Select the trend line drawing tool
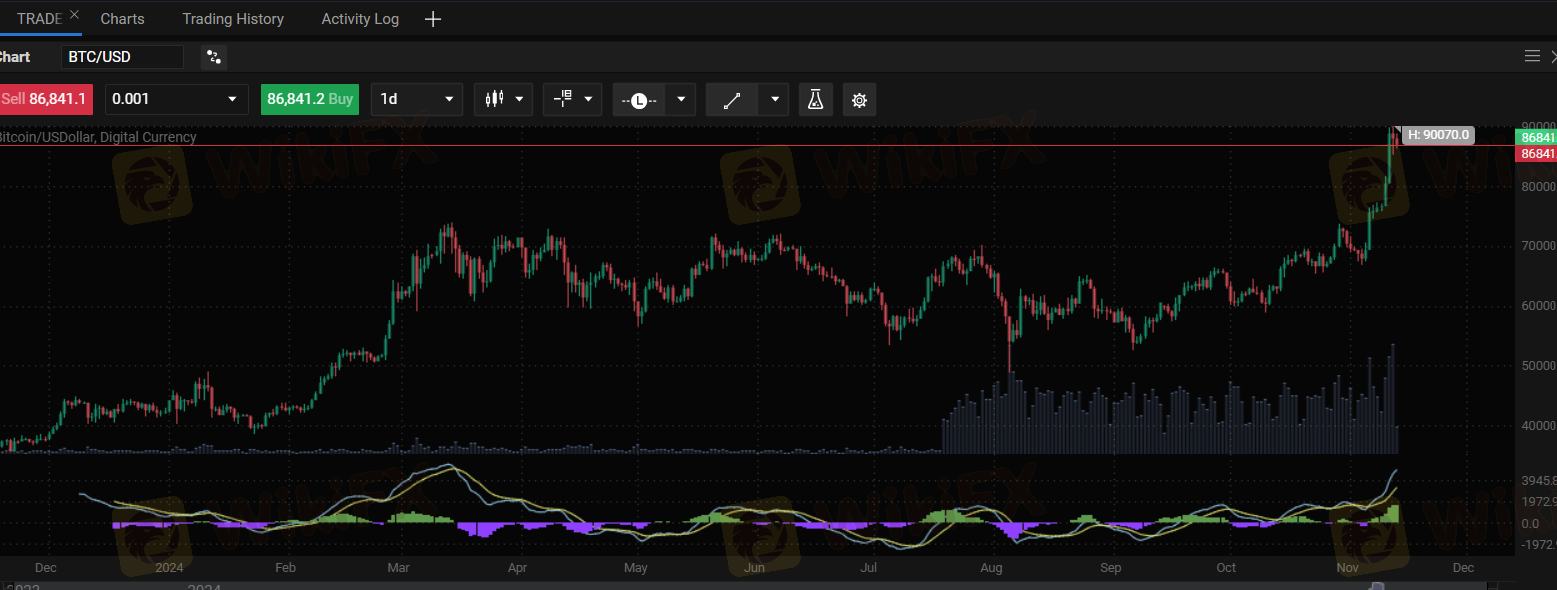 (x=732, y=99)
